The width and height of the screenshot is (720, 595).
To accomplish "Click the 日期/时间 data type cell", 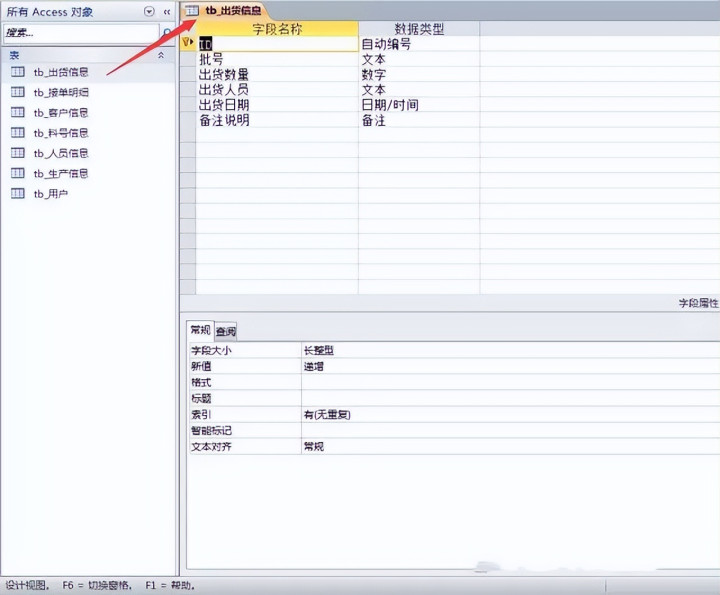I will pyautogui.click(x=419, y=105).
